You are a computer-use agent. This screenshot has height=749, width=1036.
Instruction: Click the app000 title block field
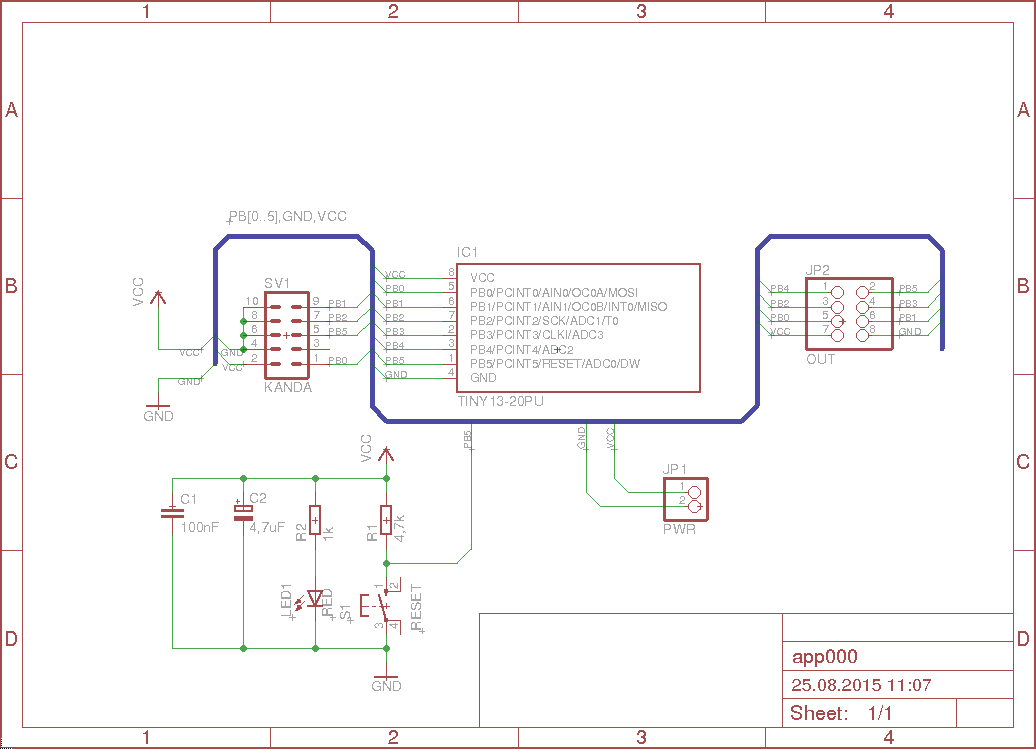point(825,657)
